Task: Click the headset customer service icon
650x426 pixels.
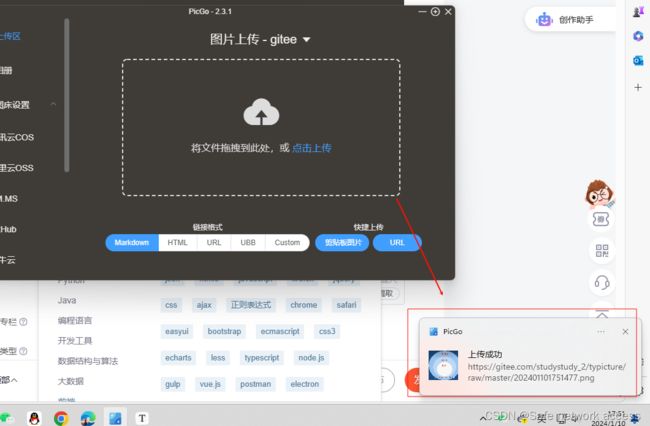Action: click(x=601, y=283)
